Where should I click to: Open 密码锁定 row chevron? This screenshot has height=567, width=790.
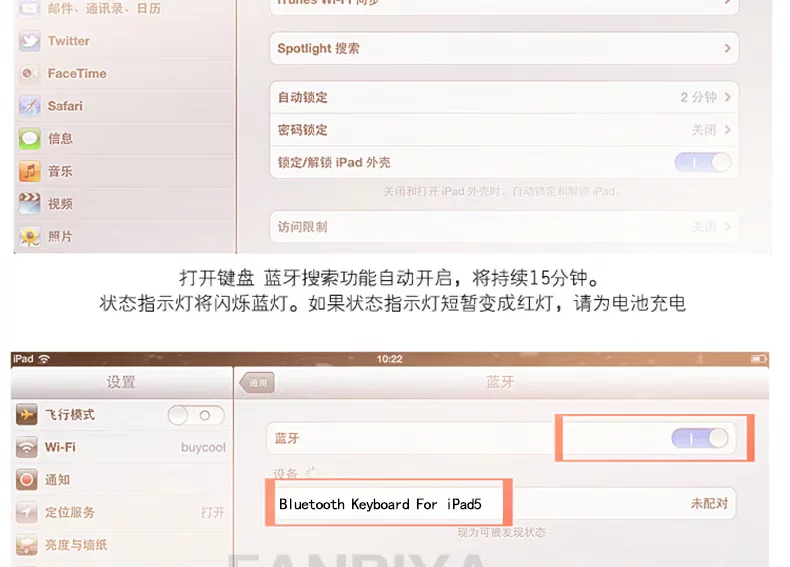tap(727, 130)
